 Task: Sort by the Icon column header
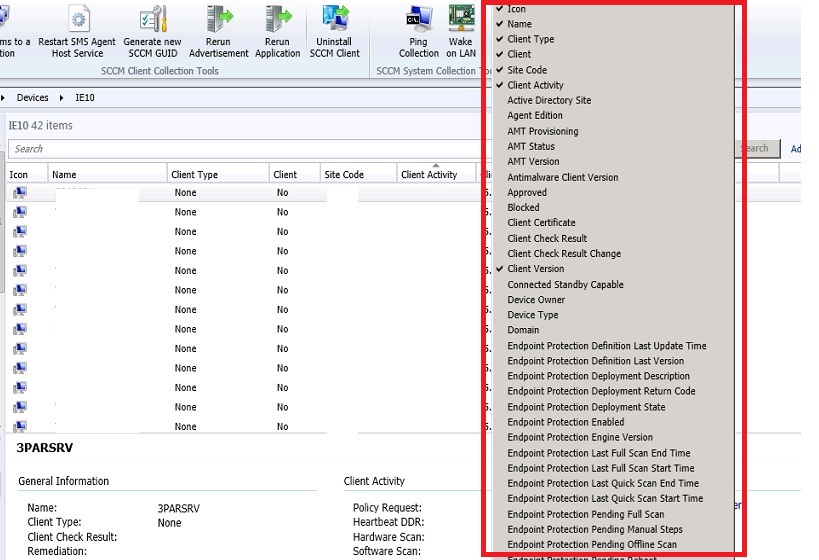pos(27,174)
